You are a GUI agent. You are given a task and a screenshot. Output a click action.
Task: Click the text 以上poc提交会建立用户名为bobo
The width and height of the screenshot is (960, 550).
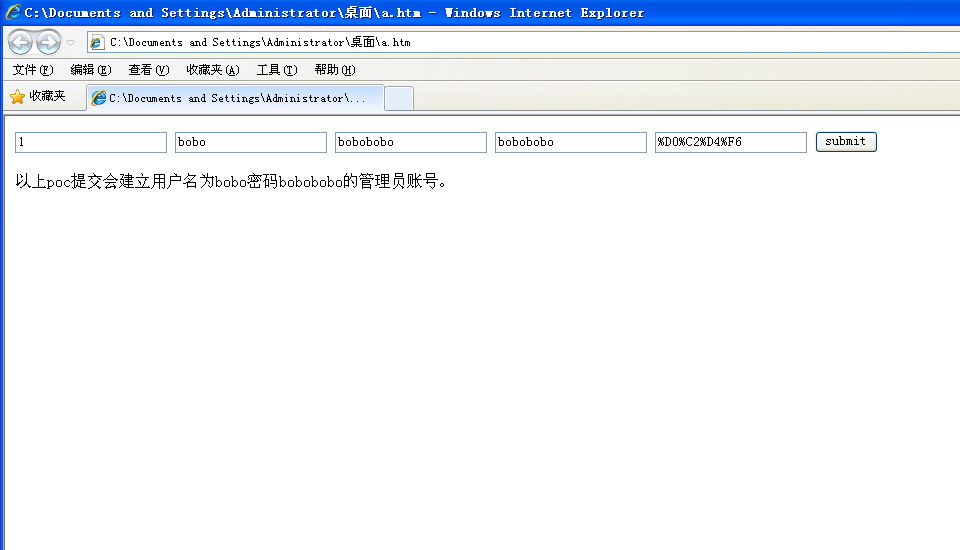(x=131, y=181)
